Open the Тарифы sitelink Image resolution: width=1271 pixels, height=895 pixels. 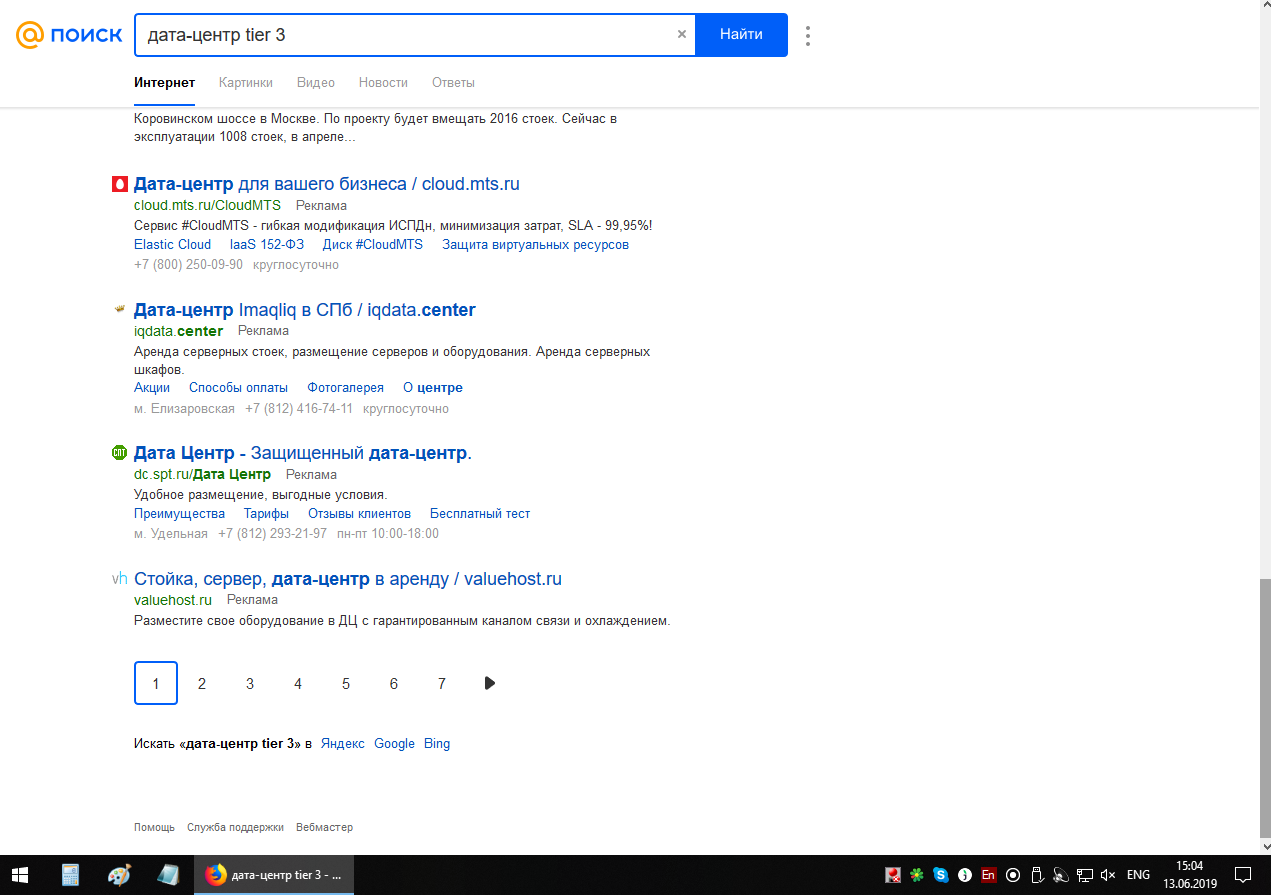tap(267, 514)
